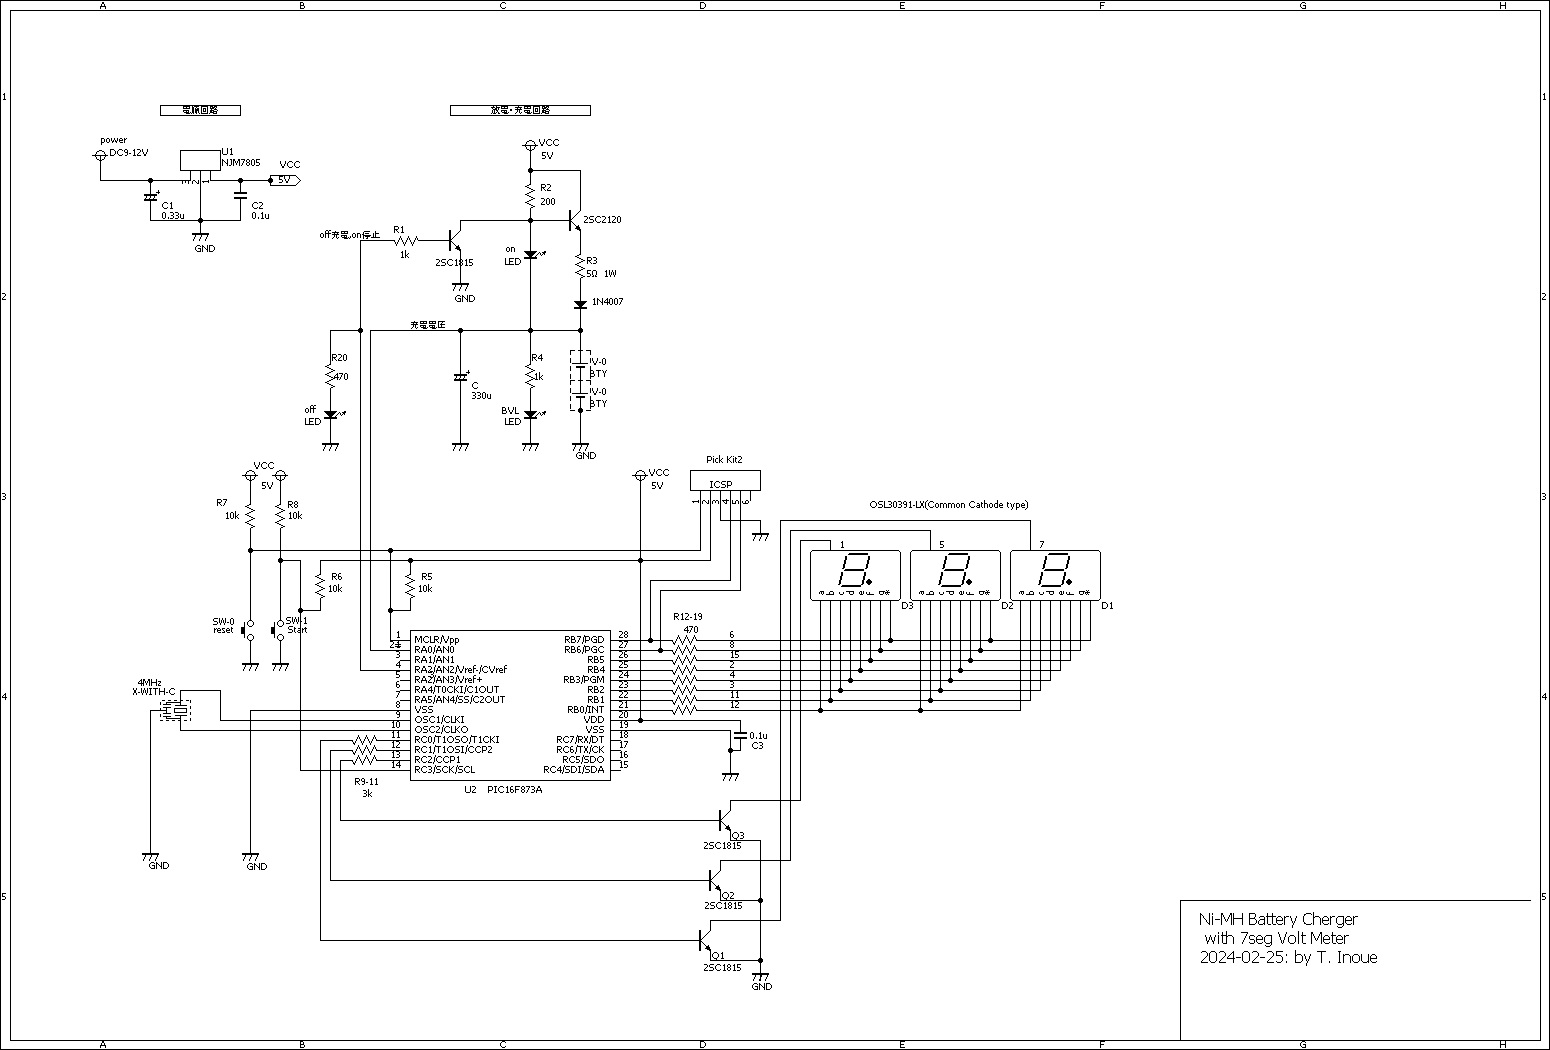The image size is (1550, 1050).
Task: Select the Q3 2SC1815 transistor
Action: tap(725, 820)
